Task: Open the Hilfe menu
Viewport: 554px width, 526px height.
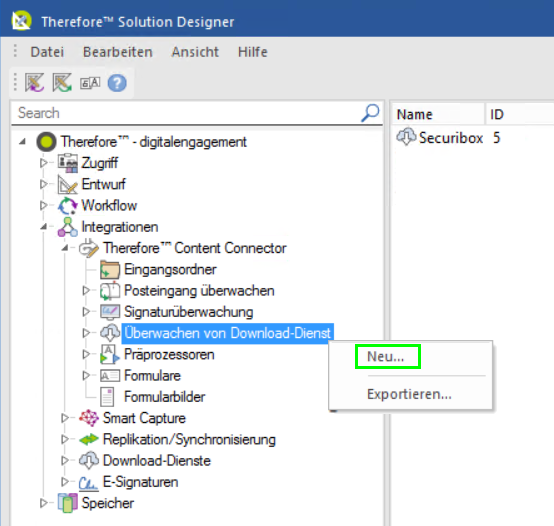Action: point(253,52)
